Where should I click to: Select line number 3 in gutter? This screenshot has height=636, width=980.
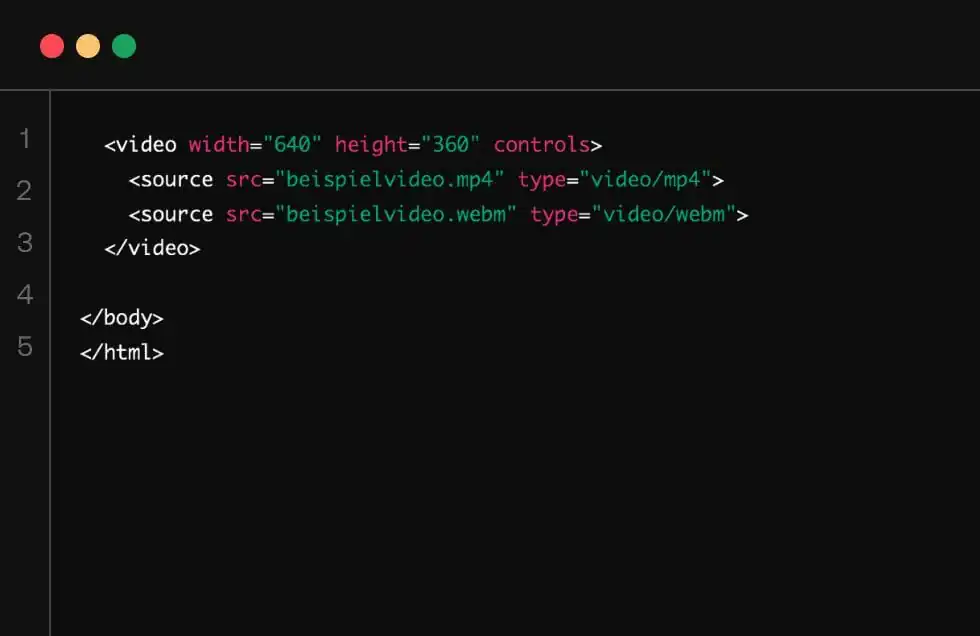pyautogui.click(x=25, y=242)
